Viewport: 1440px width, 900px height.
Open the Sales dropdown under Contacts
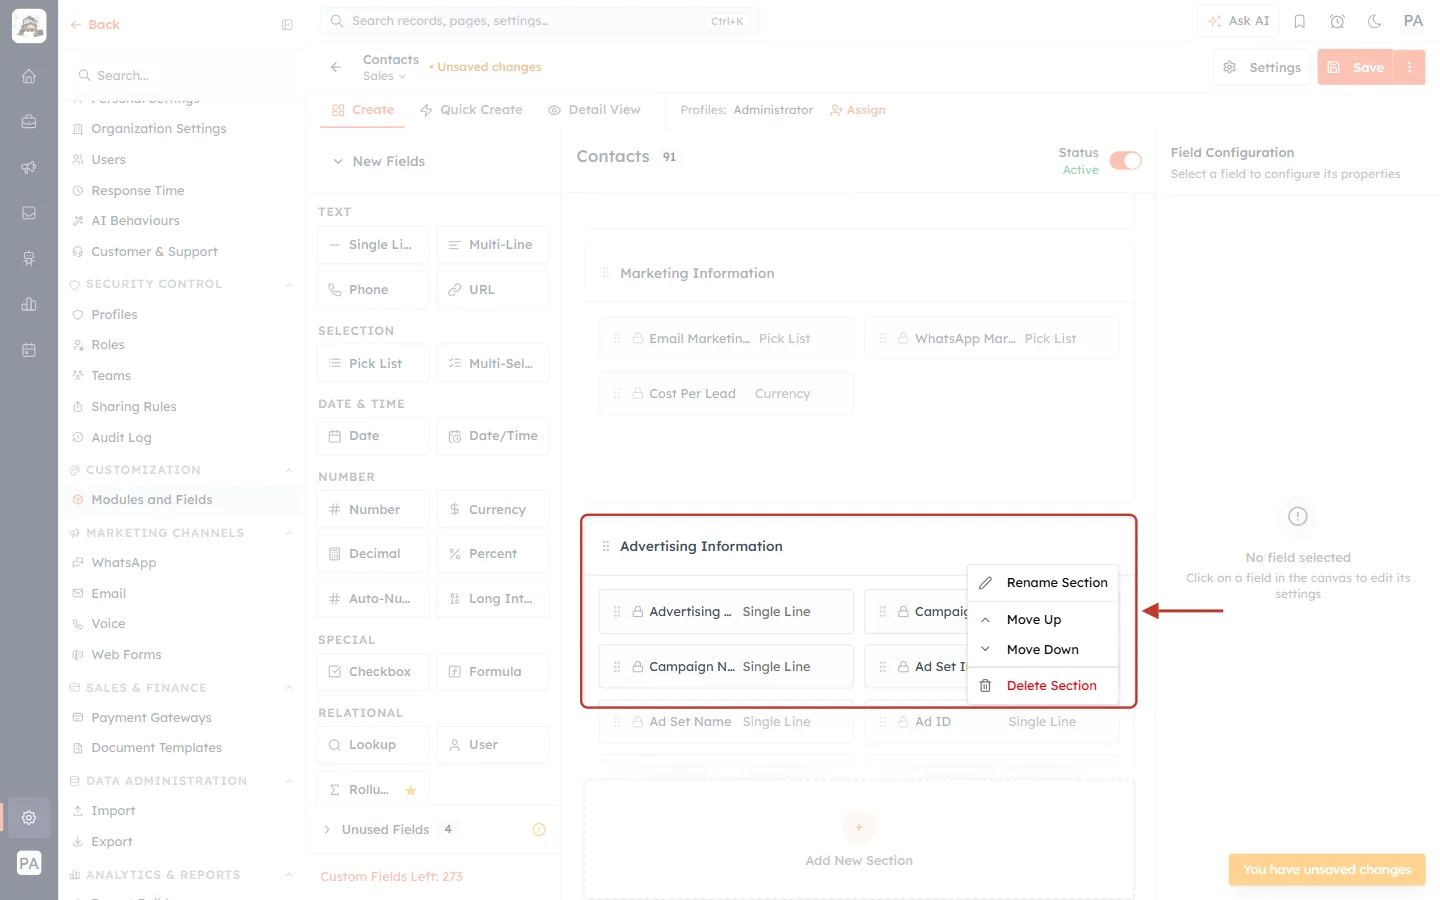(x=384, y=76)
